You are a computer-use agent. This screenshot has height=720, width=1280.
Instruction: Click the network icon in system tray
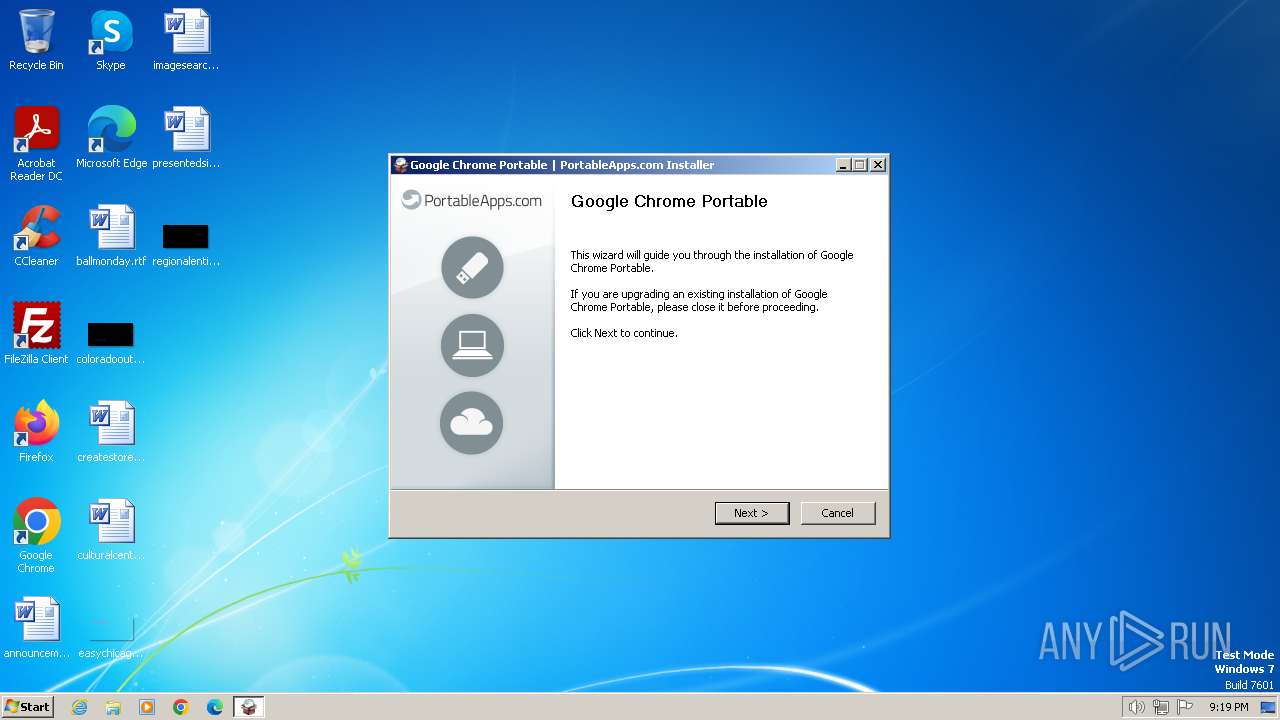(1161, 707)
